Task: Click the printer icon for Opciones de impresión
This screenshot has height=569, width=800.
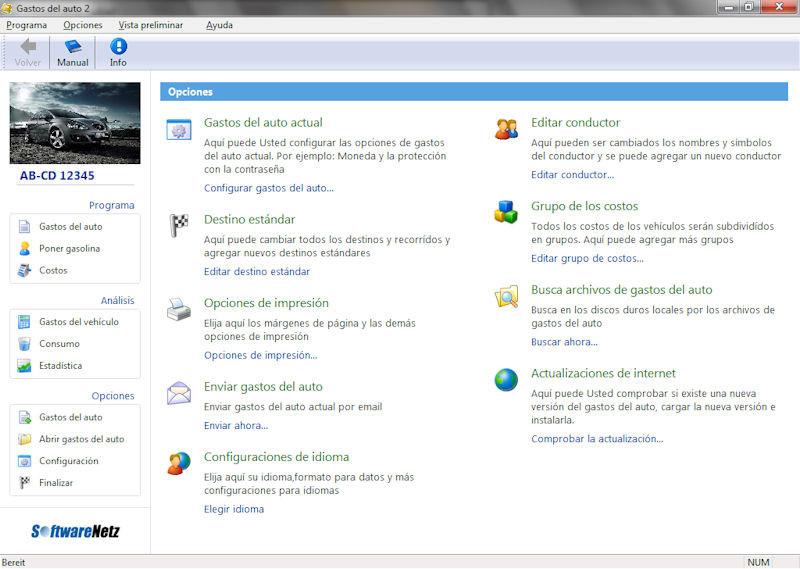Action: point(179,310)
